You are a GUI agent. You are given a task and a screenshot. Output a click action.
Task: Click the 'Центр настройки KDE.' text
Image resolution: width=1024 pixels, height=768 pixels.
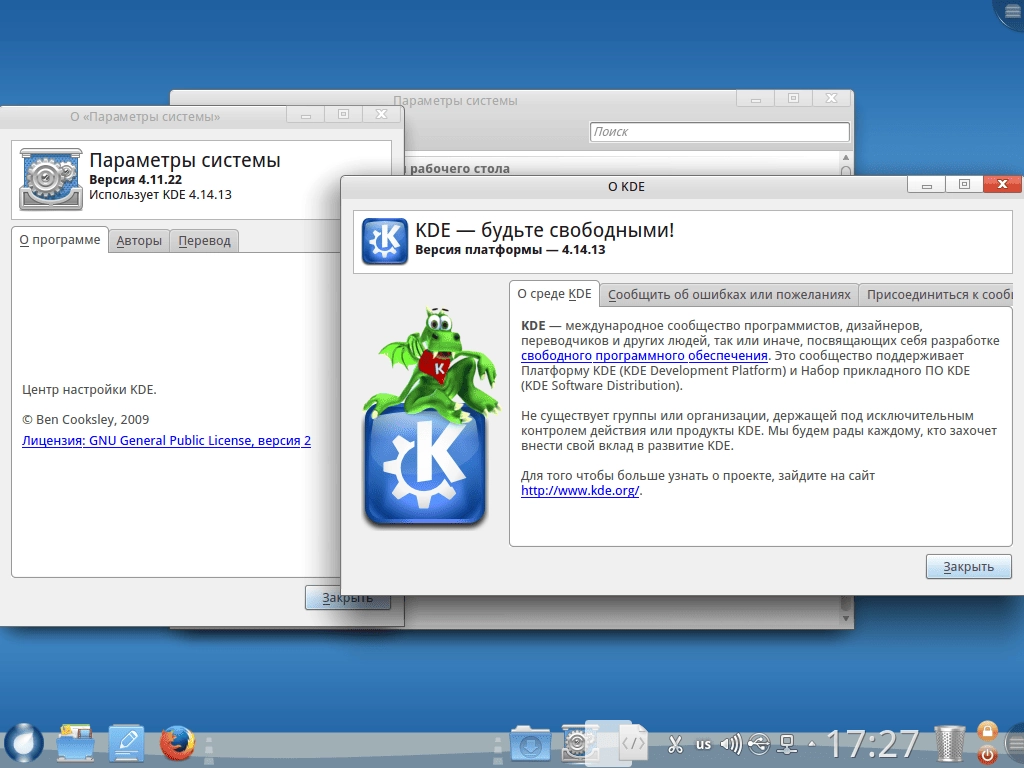tap(89, 390)
